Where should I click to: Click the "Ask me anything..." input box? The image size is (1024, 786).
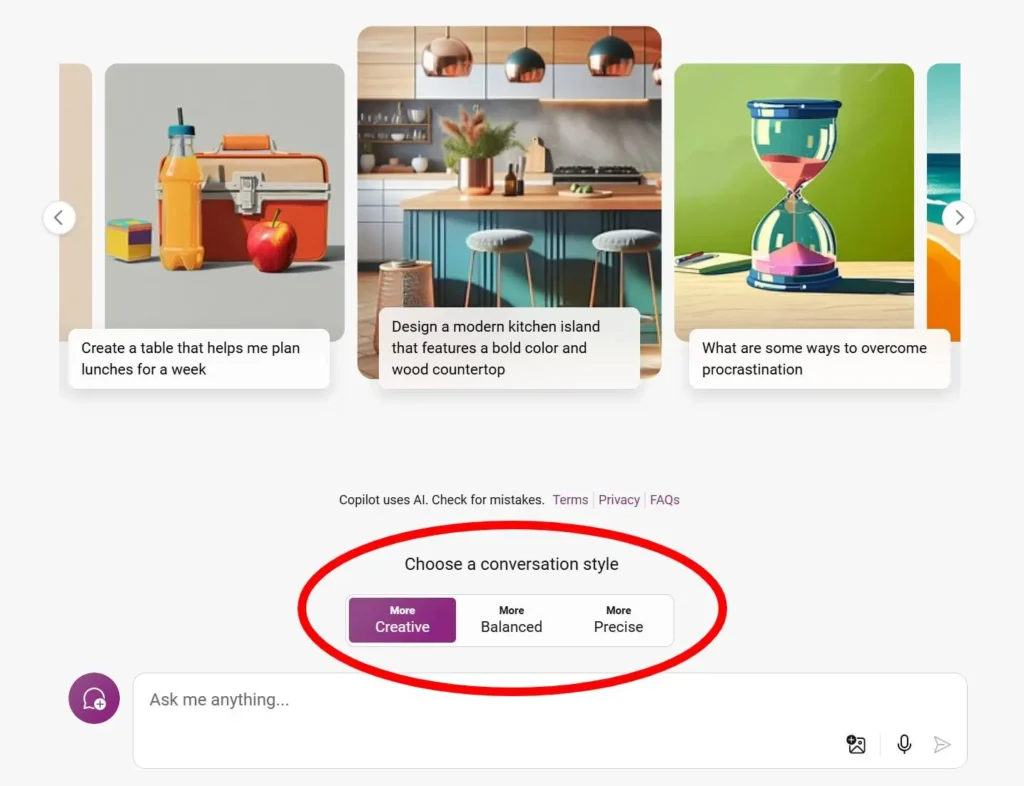(x=480, y=701)
